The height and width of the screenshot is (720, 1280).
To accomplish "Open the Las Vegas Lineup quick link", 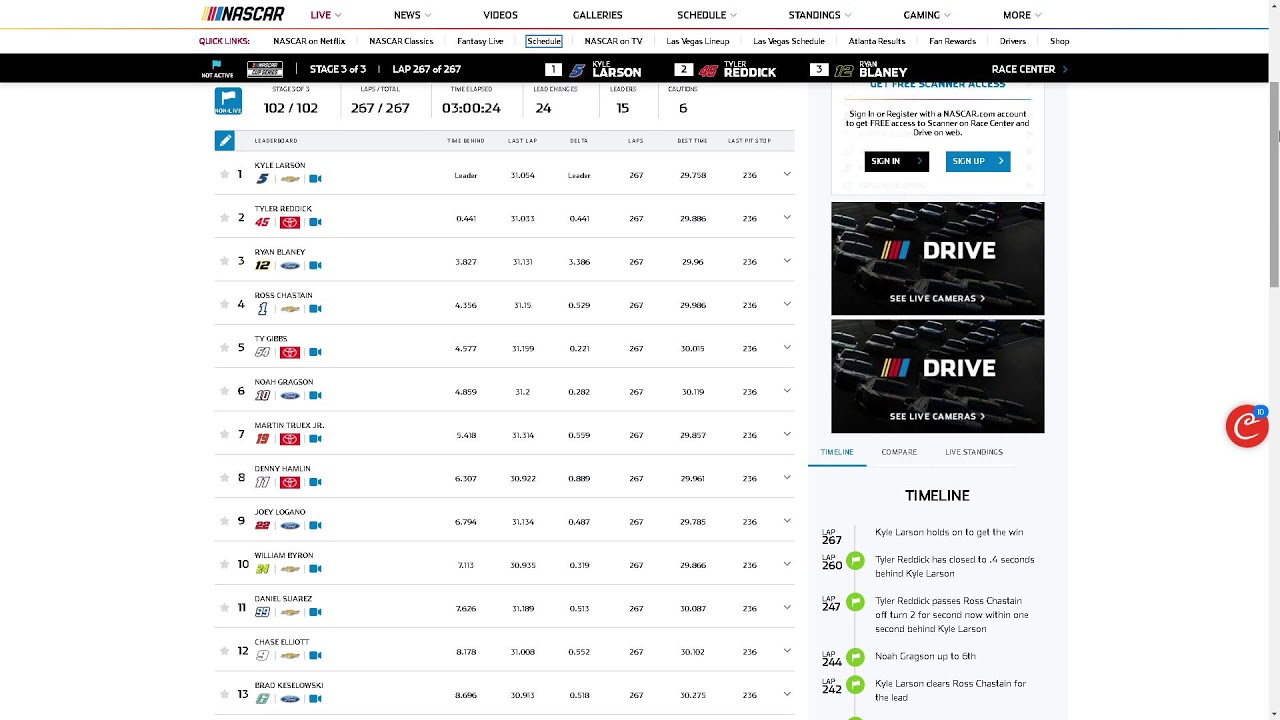I will coord(698,41).
